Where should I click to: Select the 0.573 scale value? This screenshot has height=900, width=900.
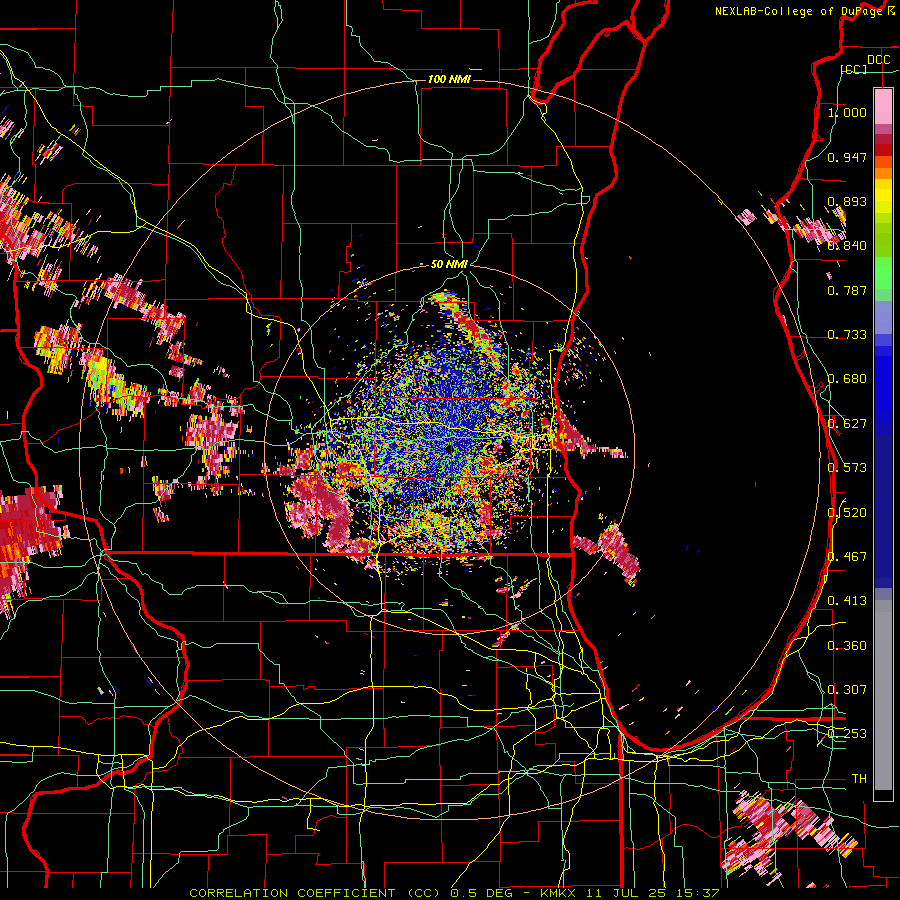[x=847, y=468]
